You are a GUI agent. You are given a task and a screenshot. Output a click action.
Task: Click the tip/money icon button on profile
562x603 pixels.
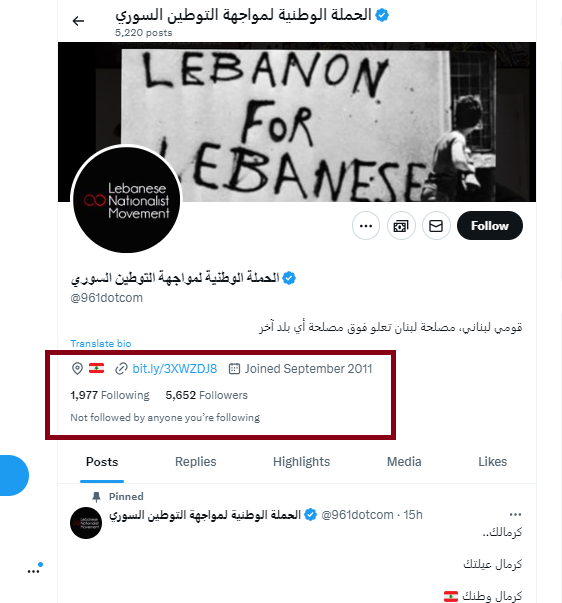pos(401,226)
